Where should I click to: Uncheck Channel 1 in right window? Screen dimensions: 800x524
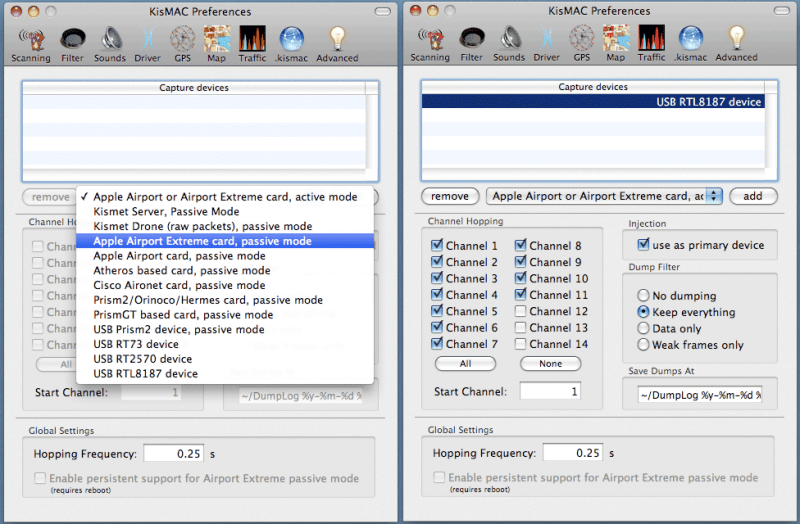tap(437, 245)
